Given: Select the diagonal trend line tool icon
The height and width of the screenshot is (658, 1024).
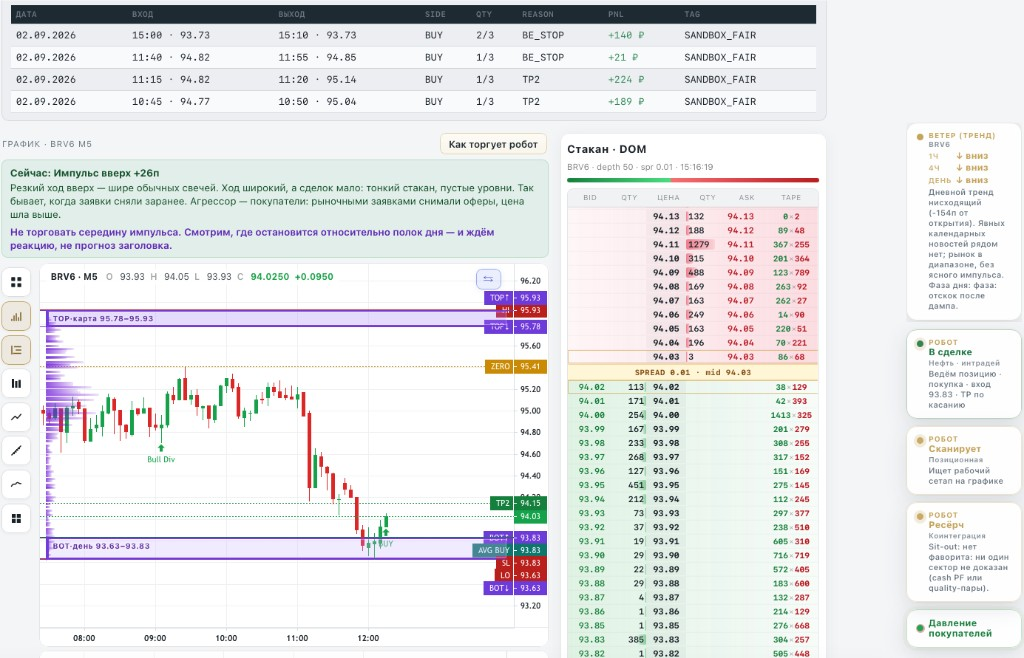Looking at the screenshot, I should pos(16,450).
